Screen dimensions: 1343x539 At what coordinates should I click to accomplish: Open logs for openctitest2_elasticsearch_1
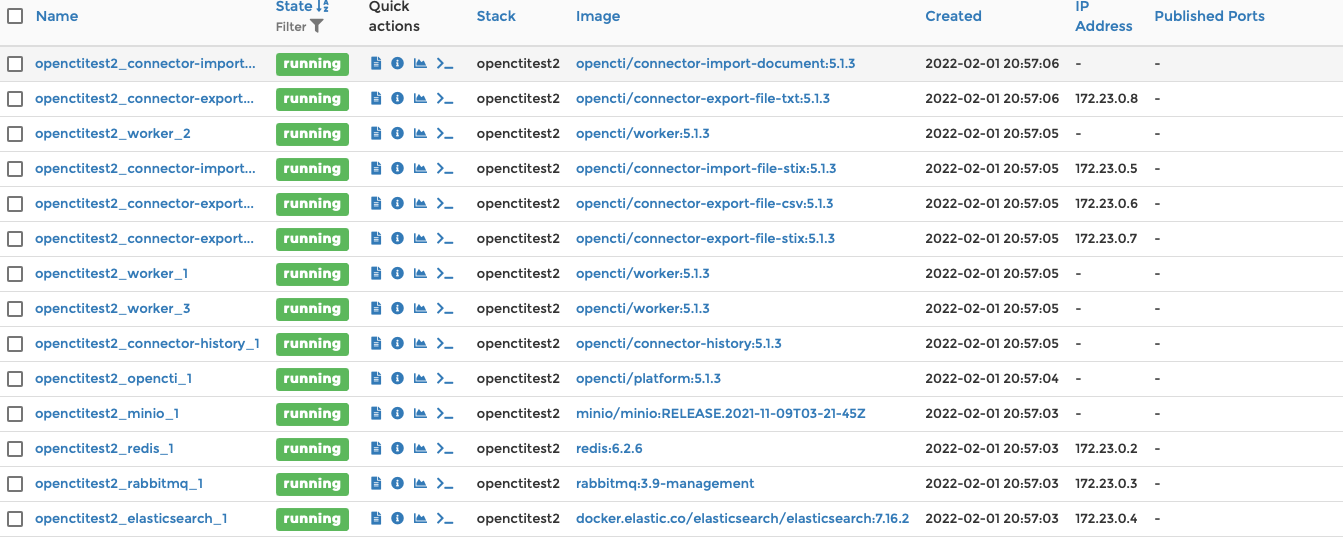376,518
